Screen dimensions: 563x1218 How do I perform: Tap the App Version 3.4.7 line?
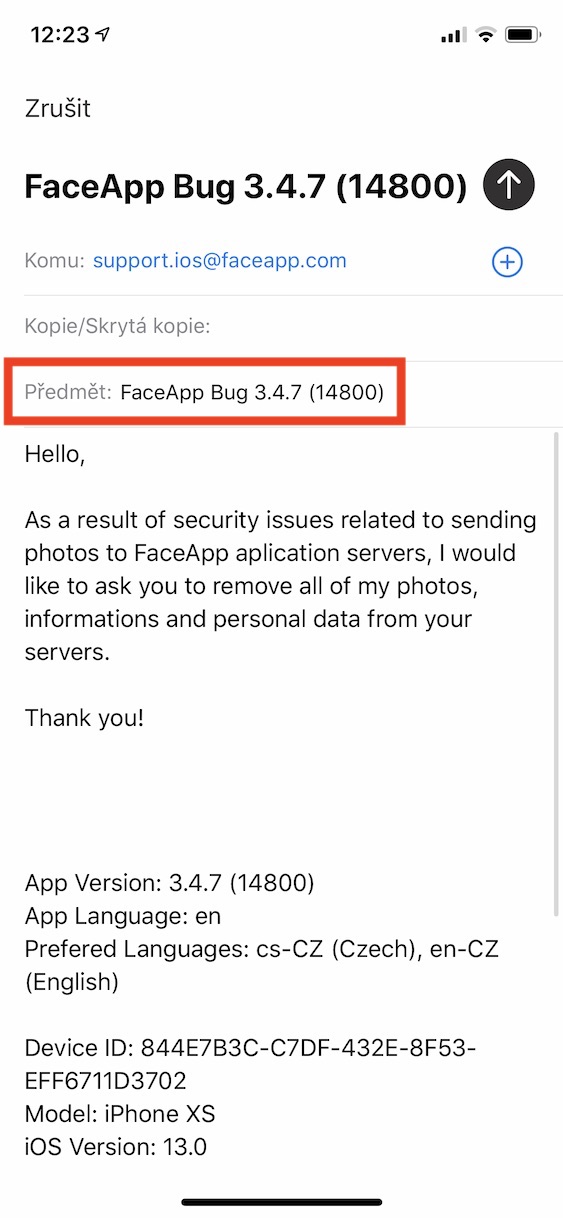point(170,883)
